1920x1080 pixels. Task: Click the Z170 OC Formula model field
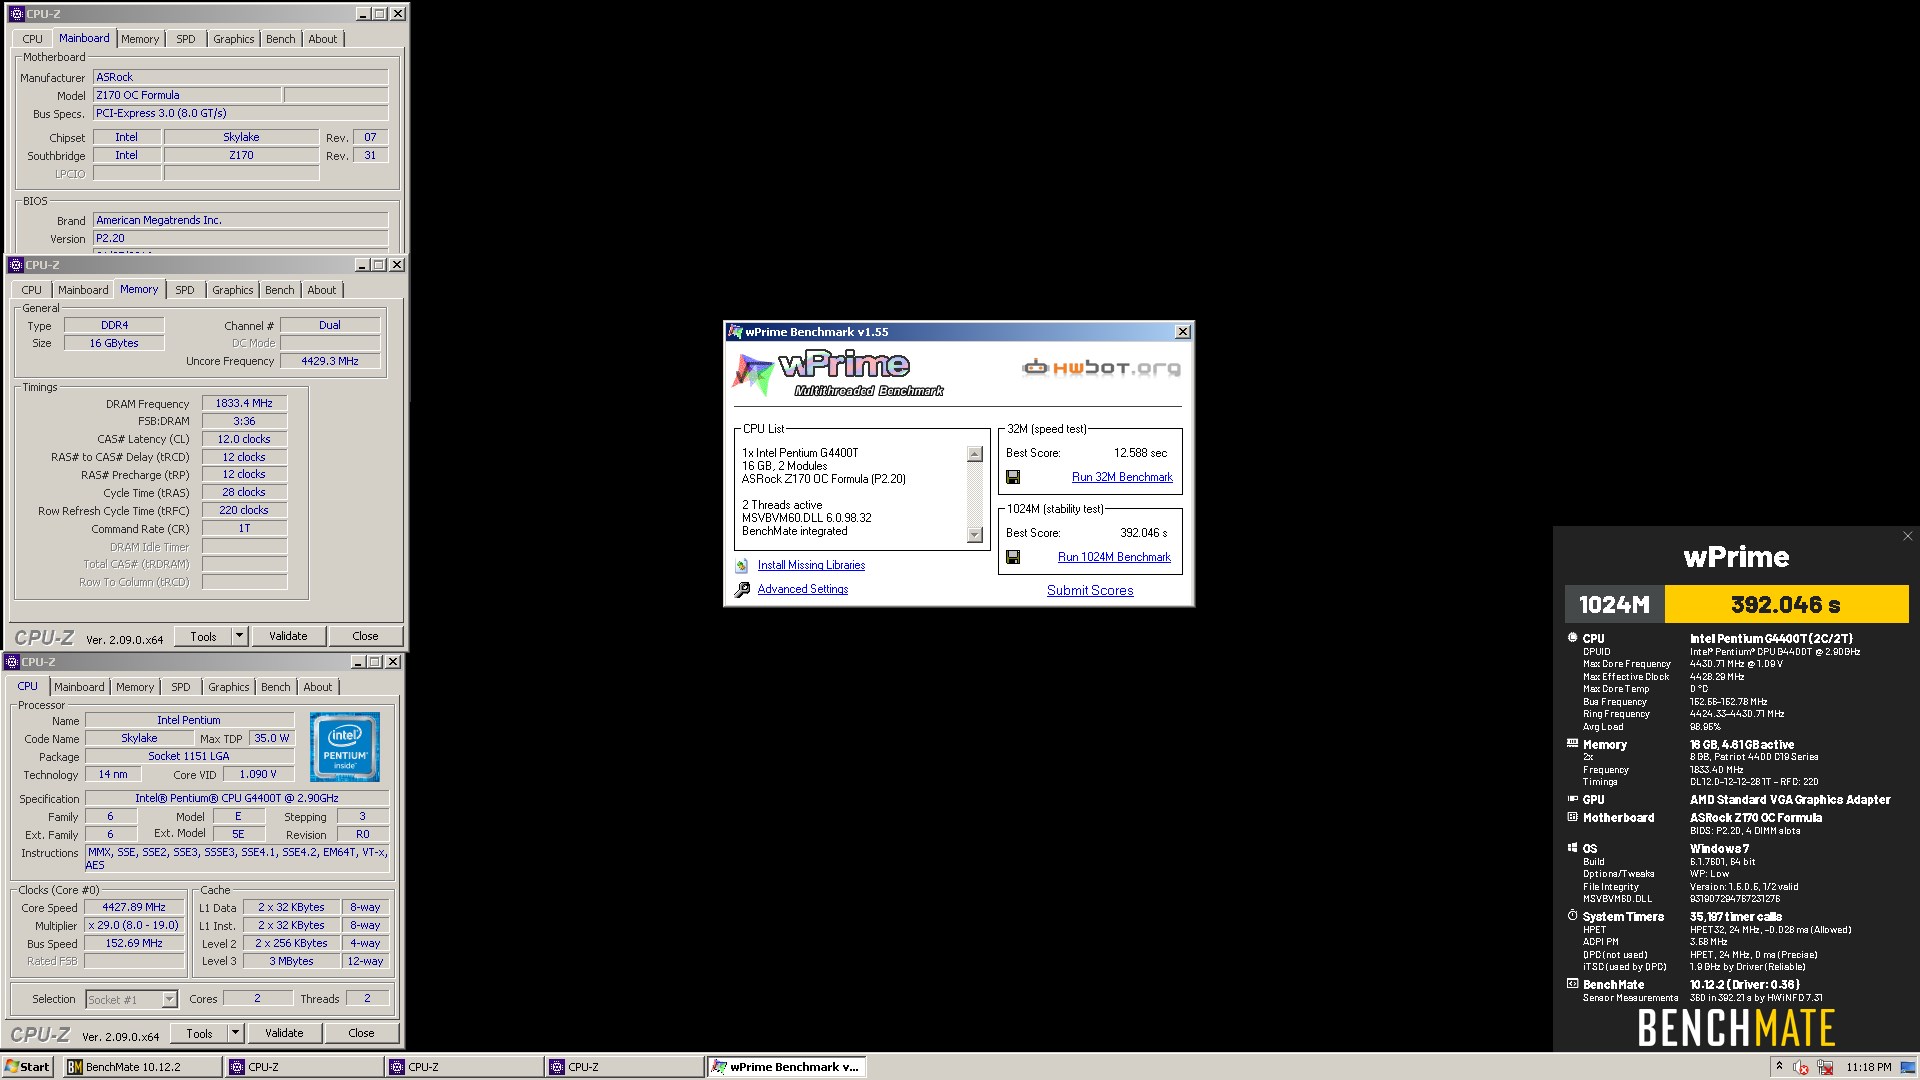point(186,95)
